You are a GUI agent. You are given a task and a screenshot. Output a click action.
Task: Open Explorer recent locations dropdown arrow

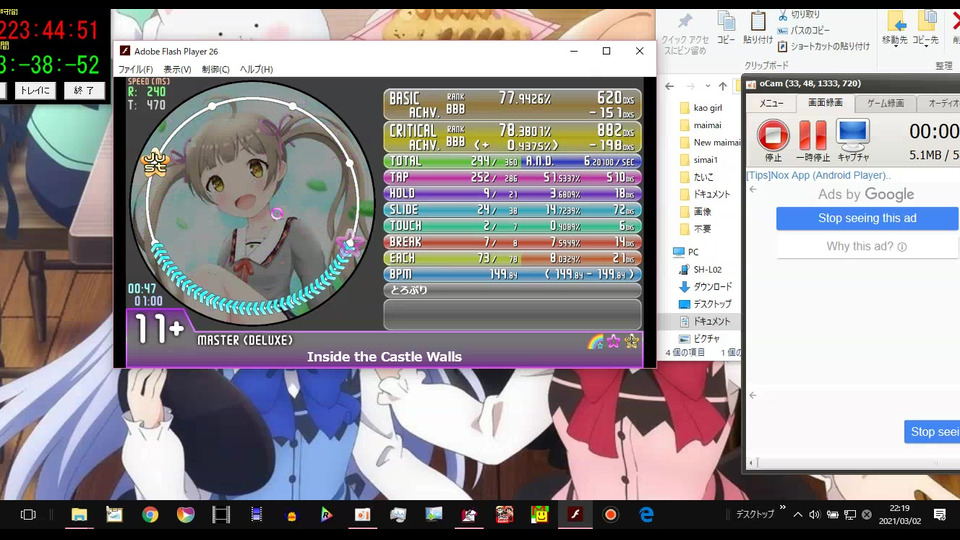pos(708,86)
